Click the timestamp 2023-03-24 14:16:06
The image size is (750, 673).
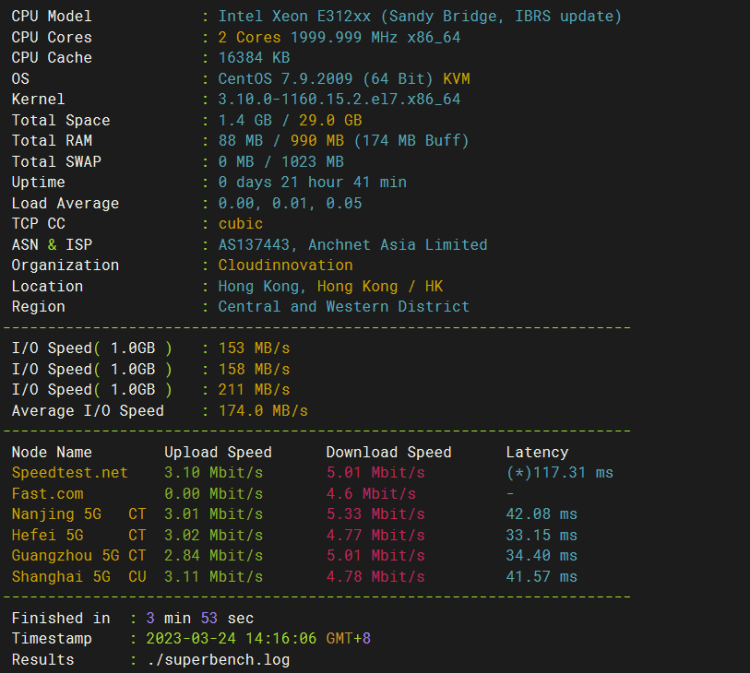point(231,639)
